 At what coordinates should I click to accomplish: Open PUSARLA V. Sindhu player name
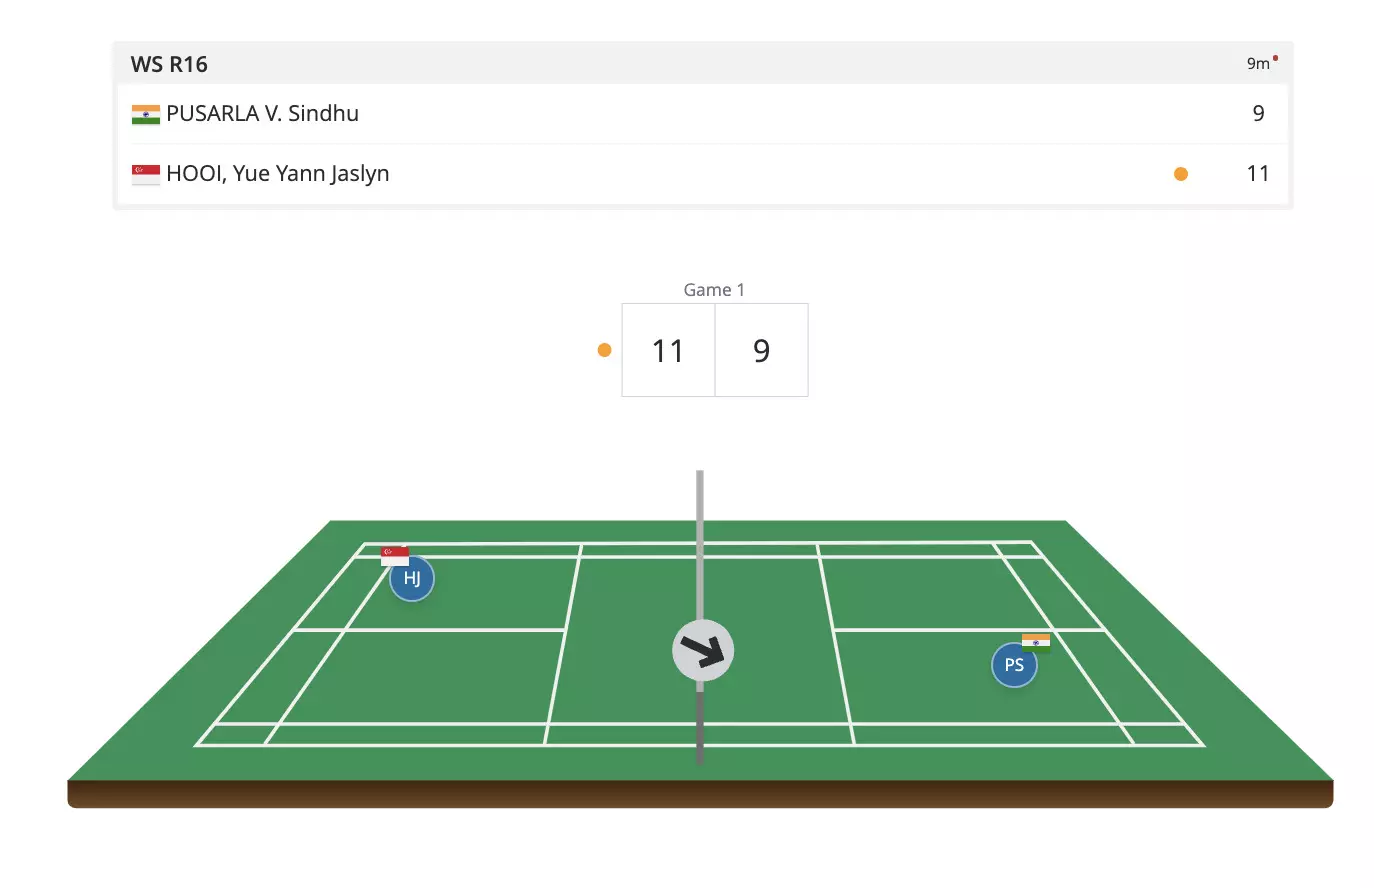tap(262, 114)
